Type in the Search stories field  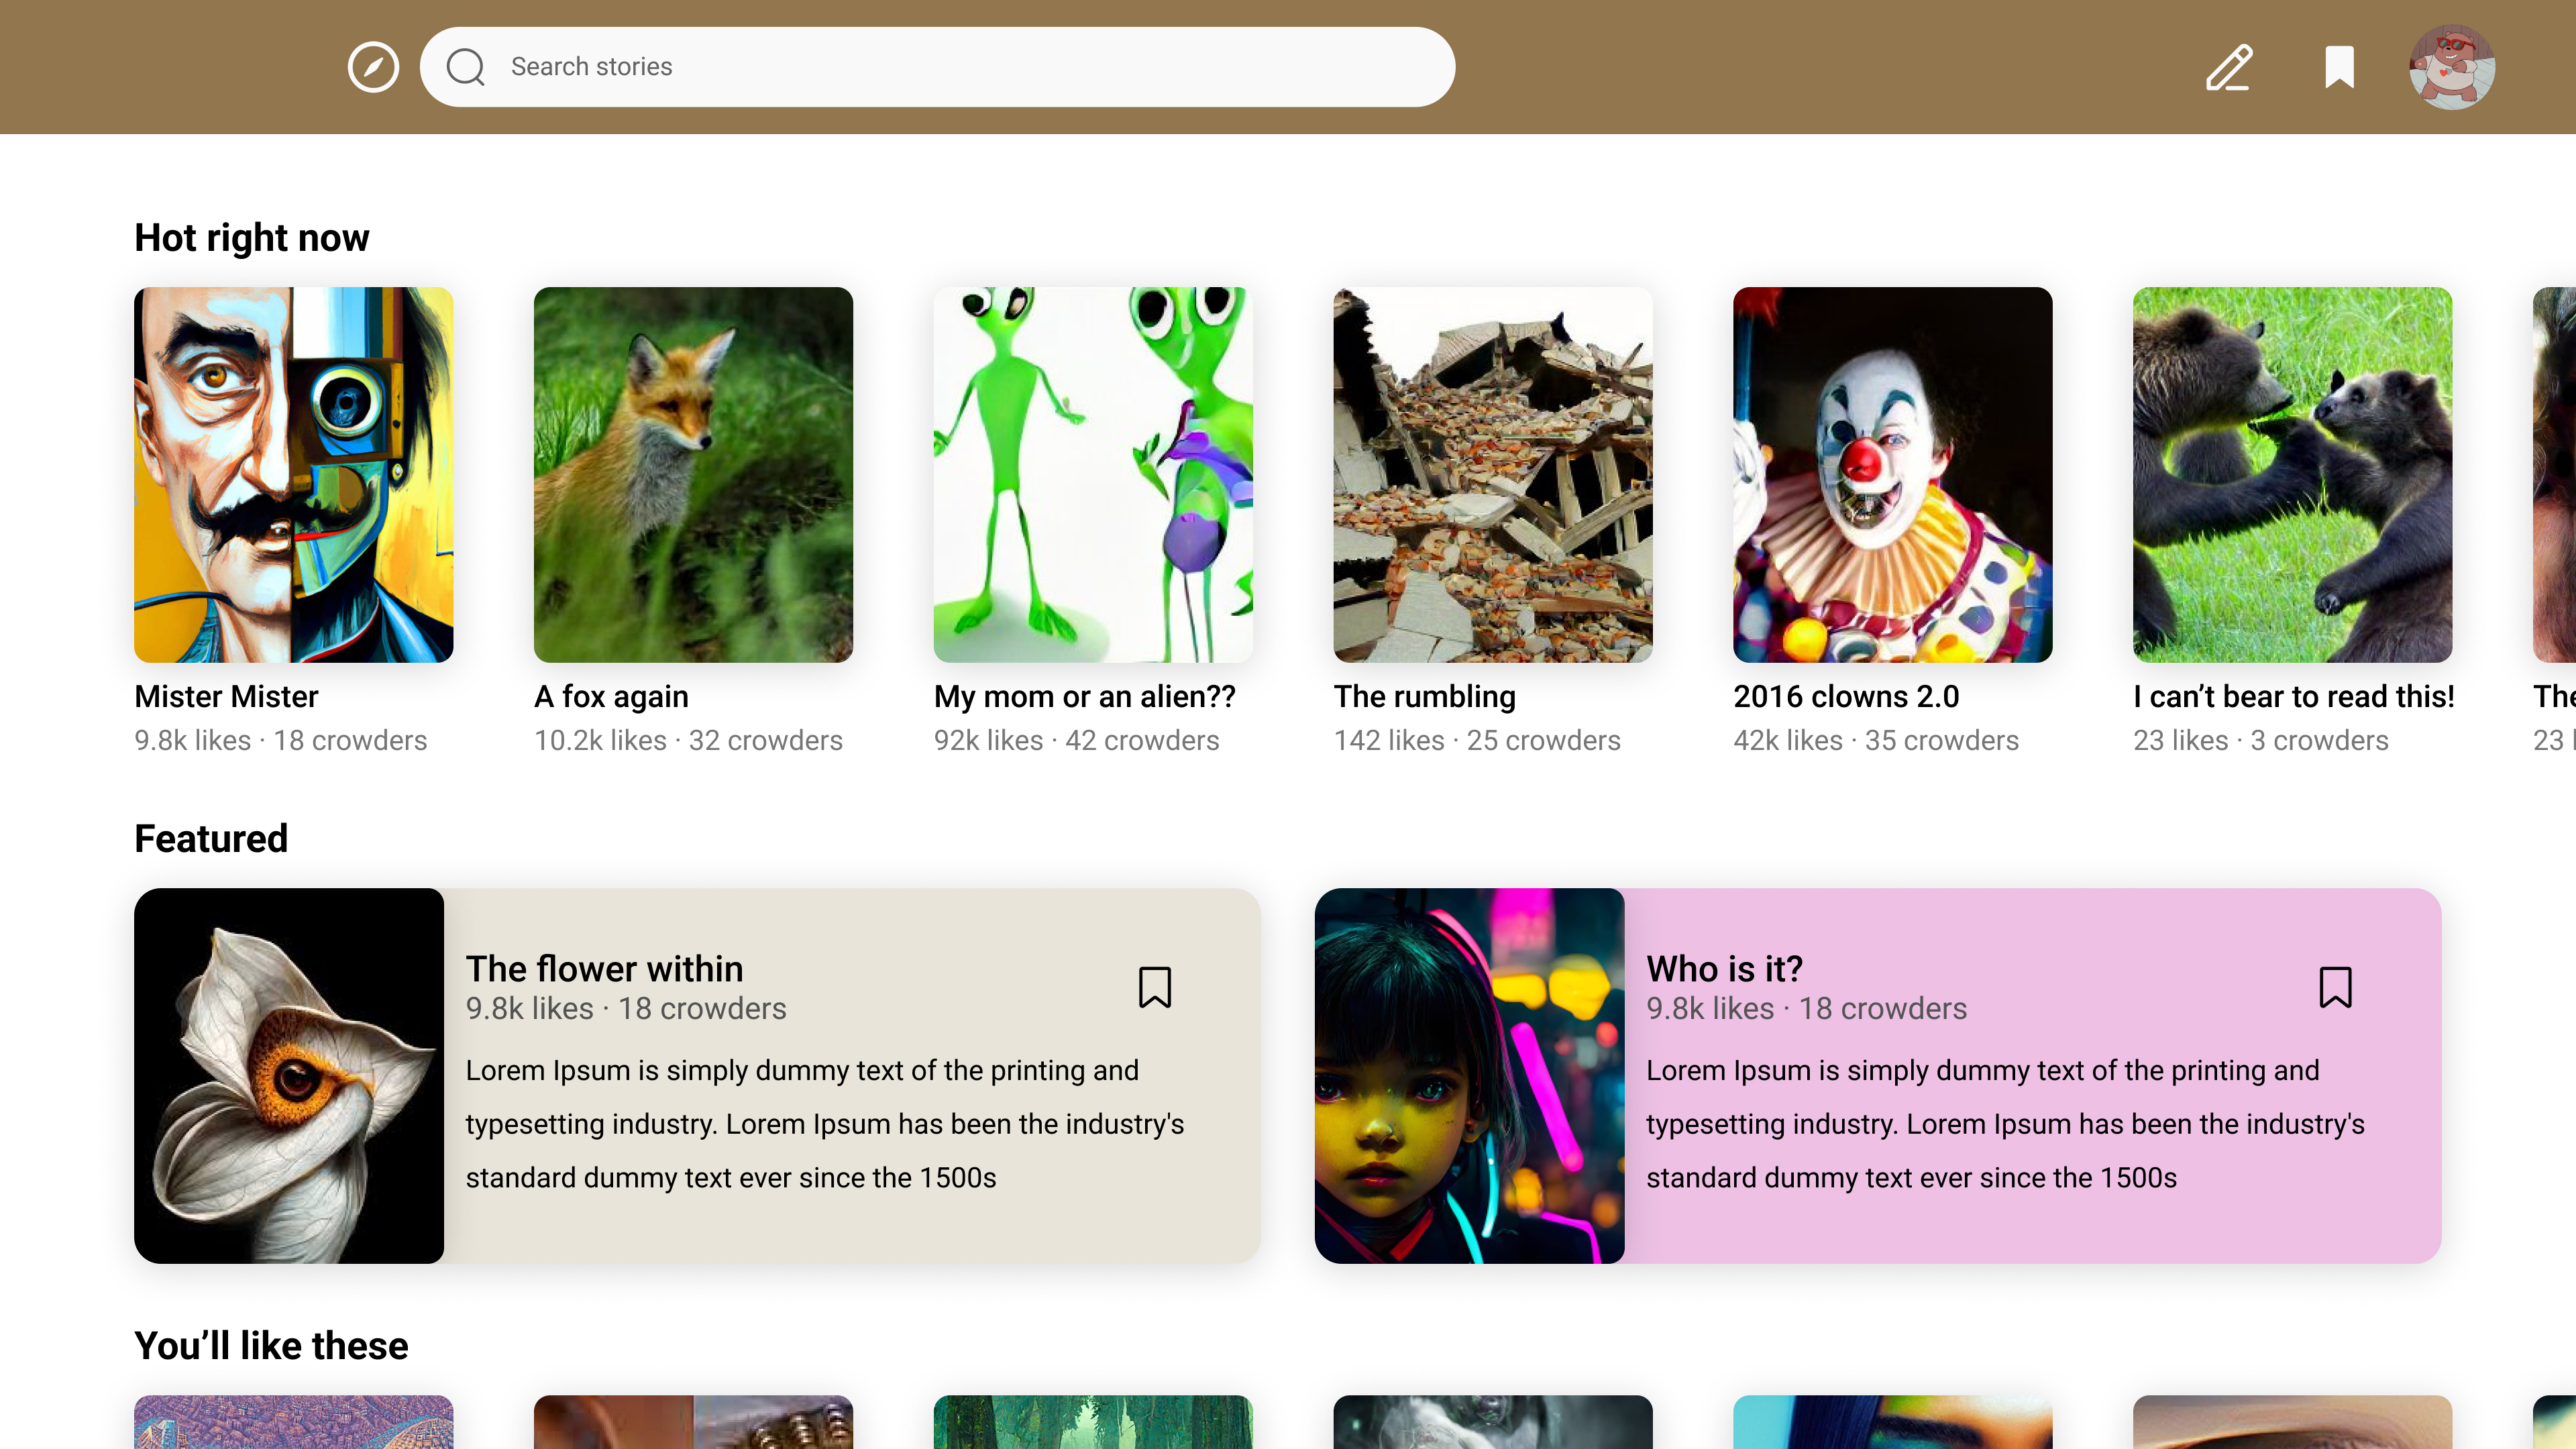tap(960, 67)
